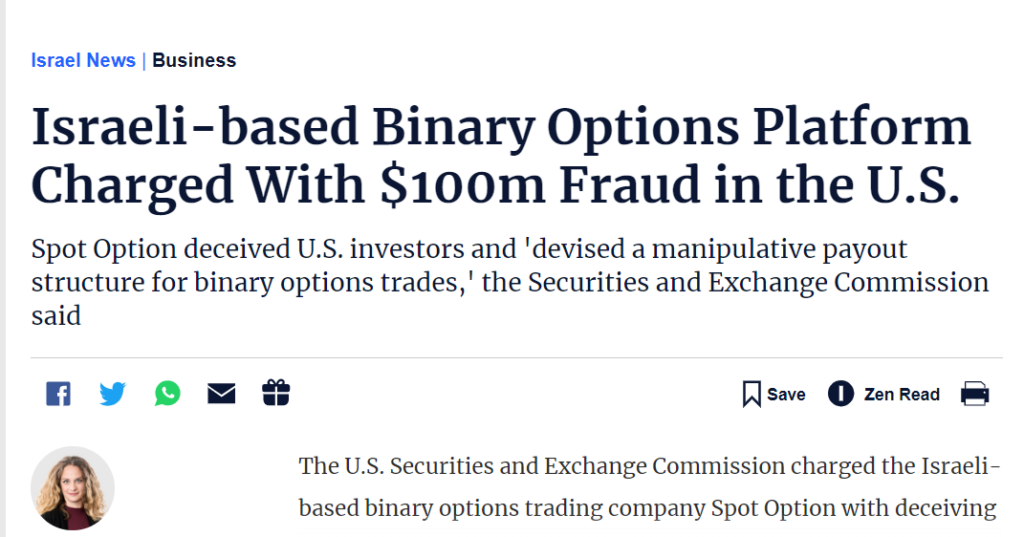Image resolution: width=1024 pixels, height=537 pixels.
Task: Email article using envelope icon
Action: click(x=221, y=393)
